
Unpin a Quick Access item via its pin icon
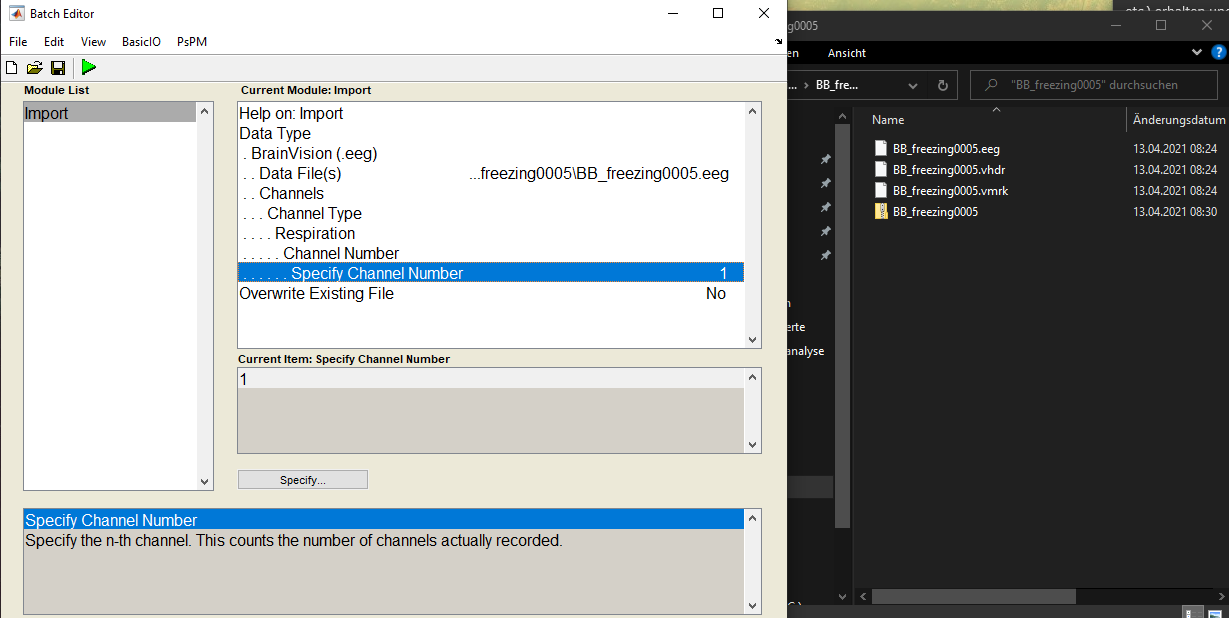pos(825,158)
